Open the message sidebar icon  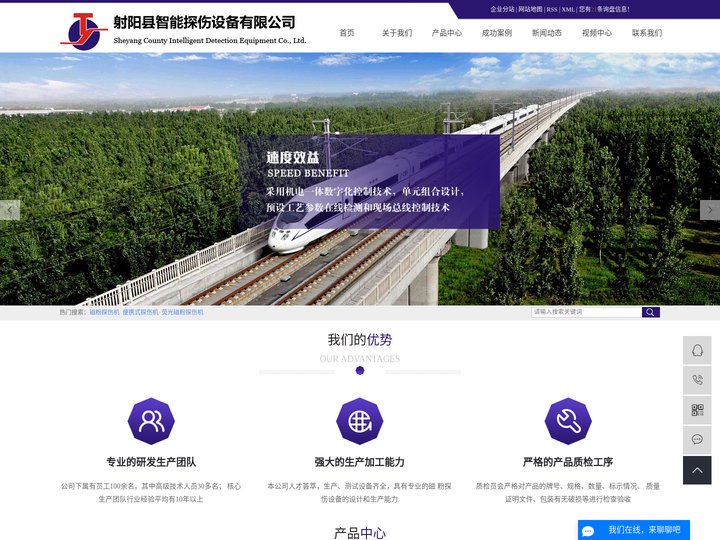697,439
